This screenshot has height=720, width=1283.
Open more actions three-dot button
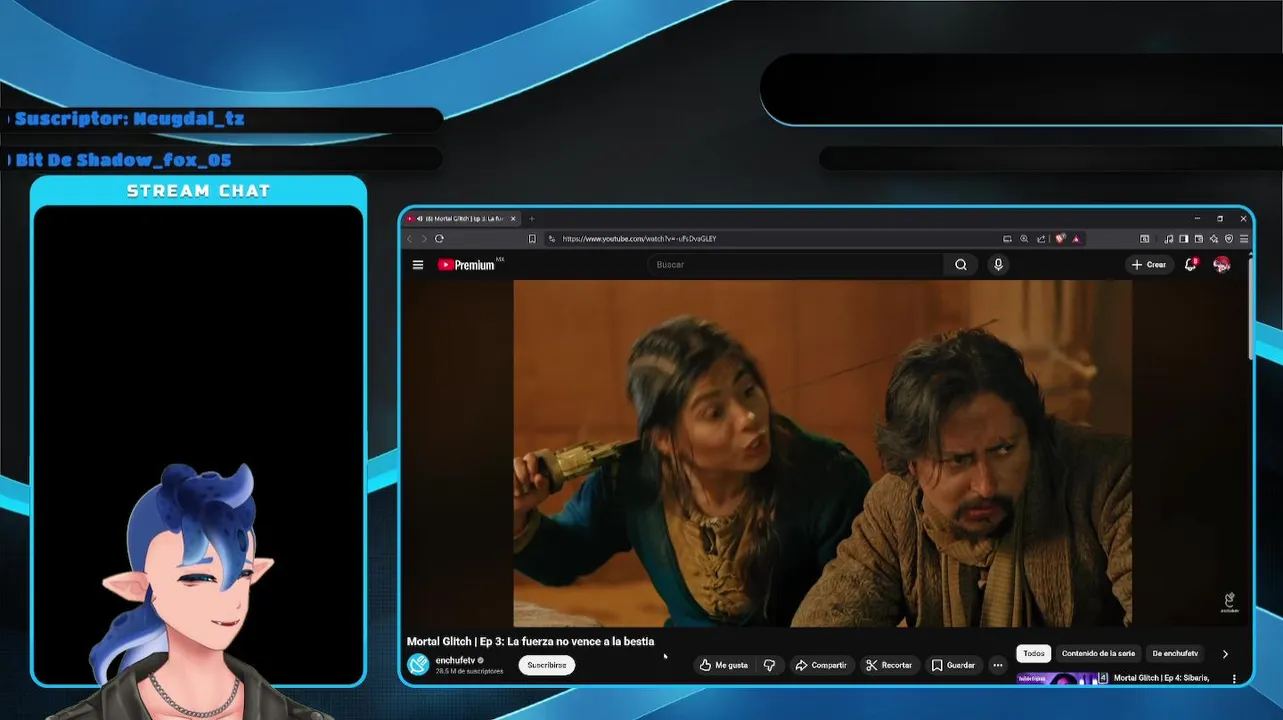pyautogui.click(x=997, y=665)
